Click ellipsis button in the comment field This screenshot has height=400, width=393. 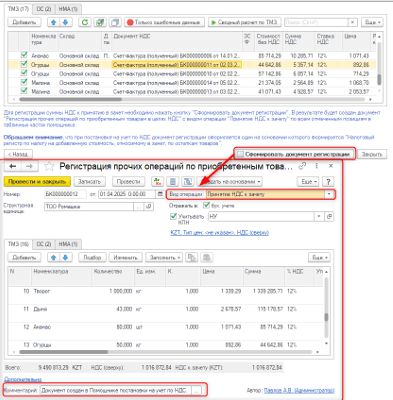197,390
